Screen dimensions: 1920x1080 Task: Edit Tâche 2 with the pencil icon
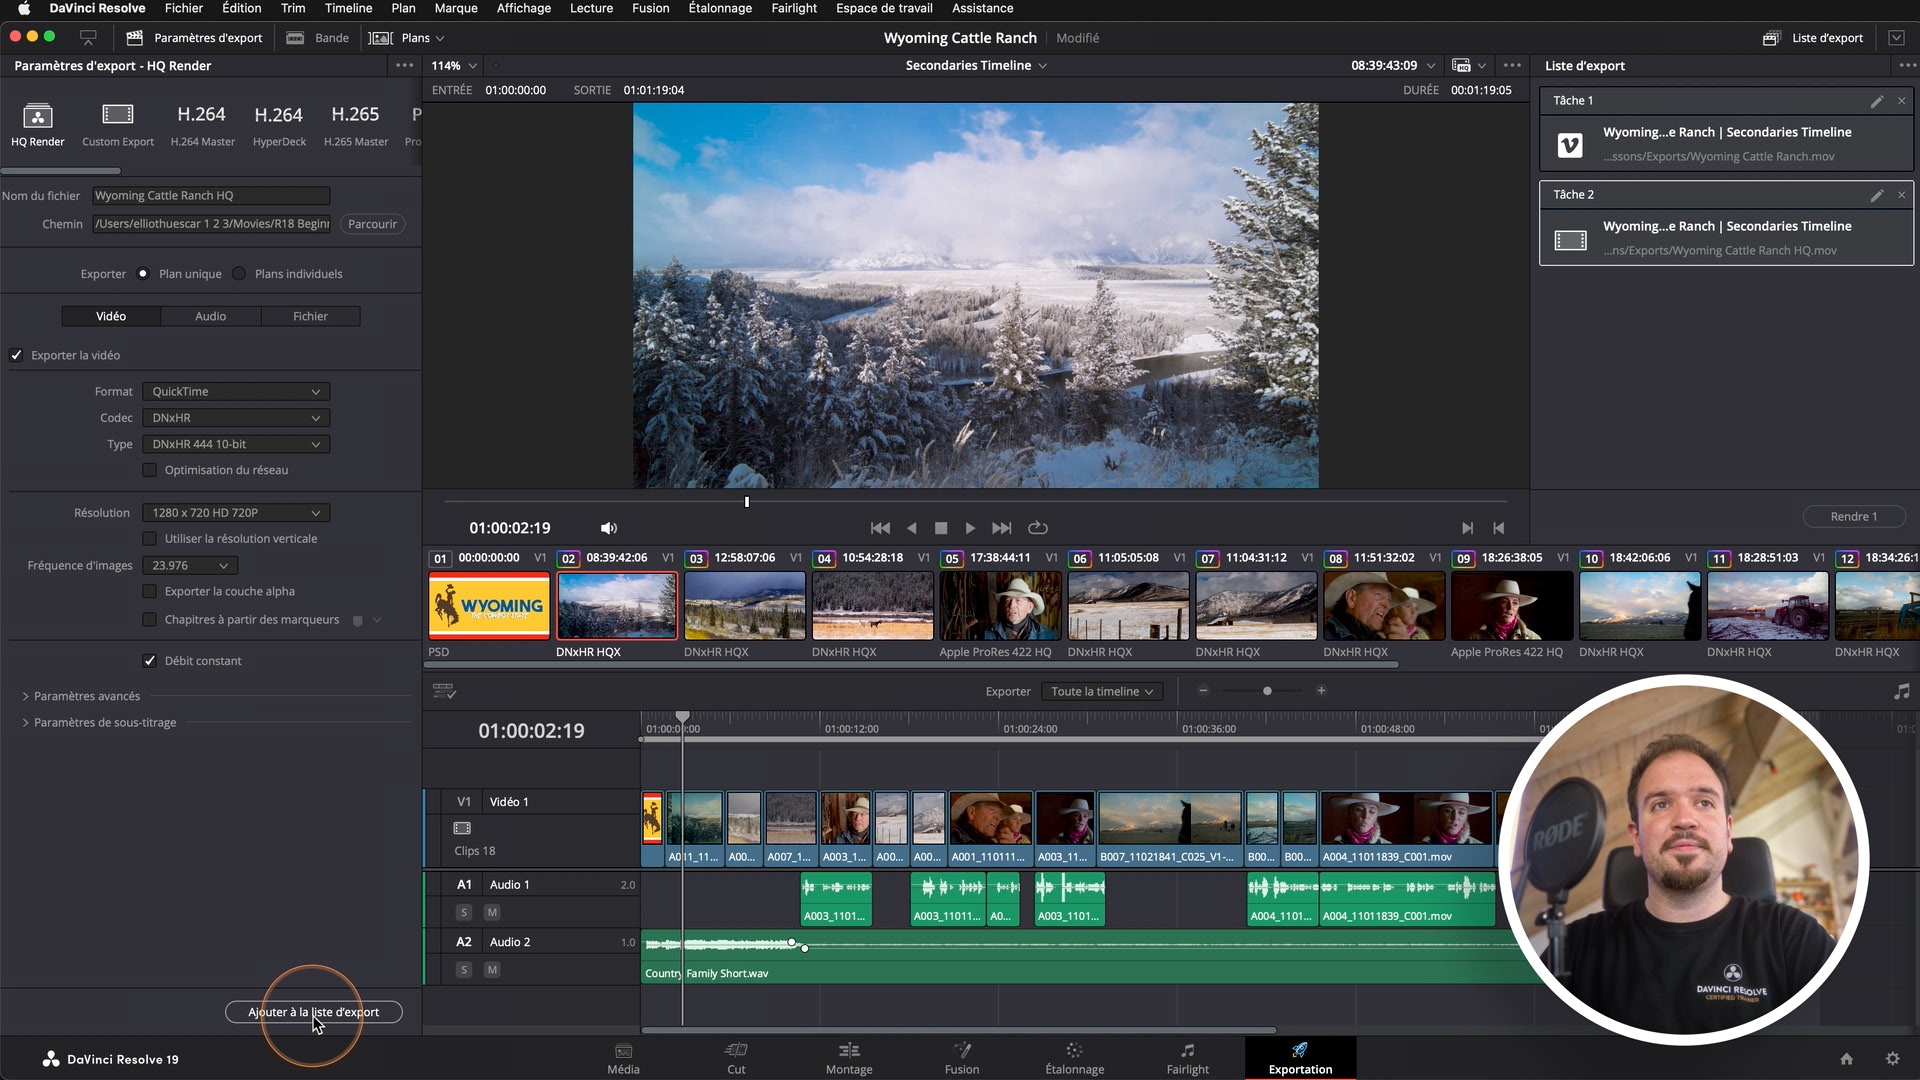pos(1876,195)
